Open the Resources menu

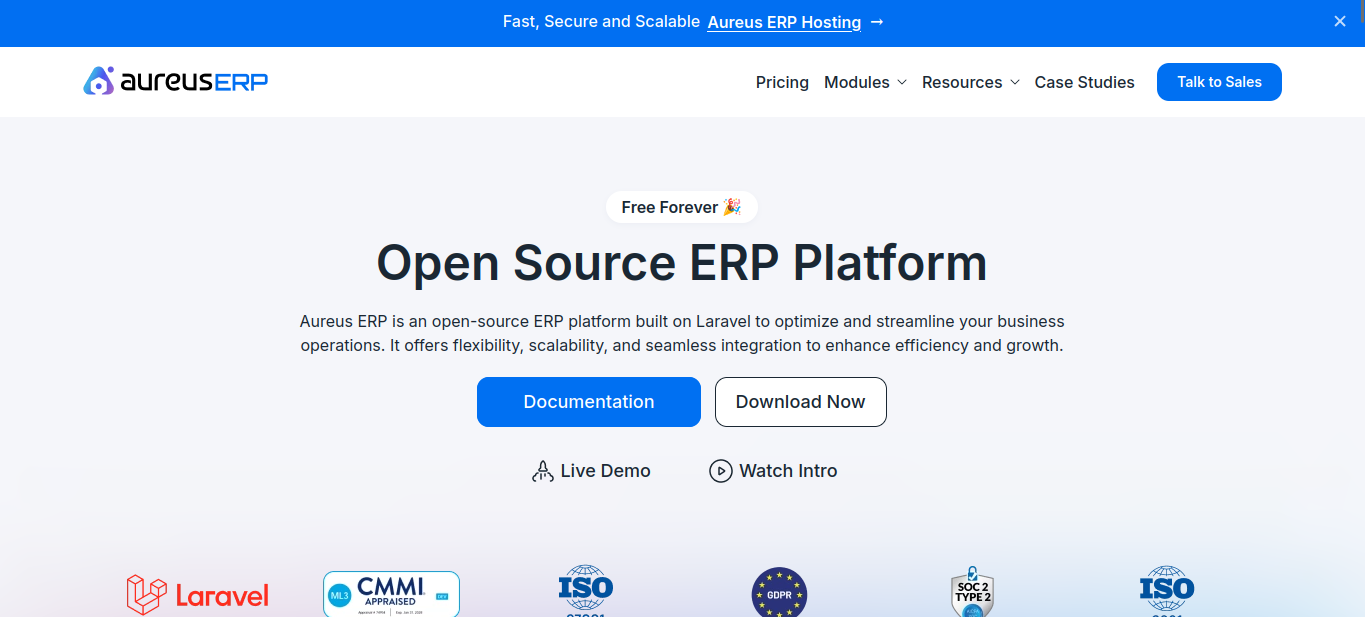pyautogui.click(x=971, y=82)
